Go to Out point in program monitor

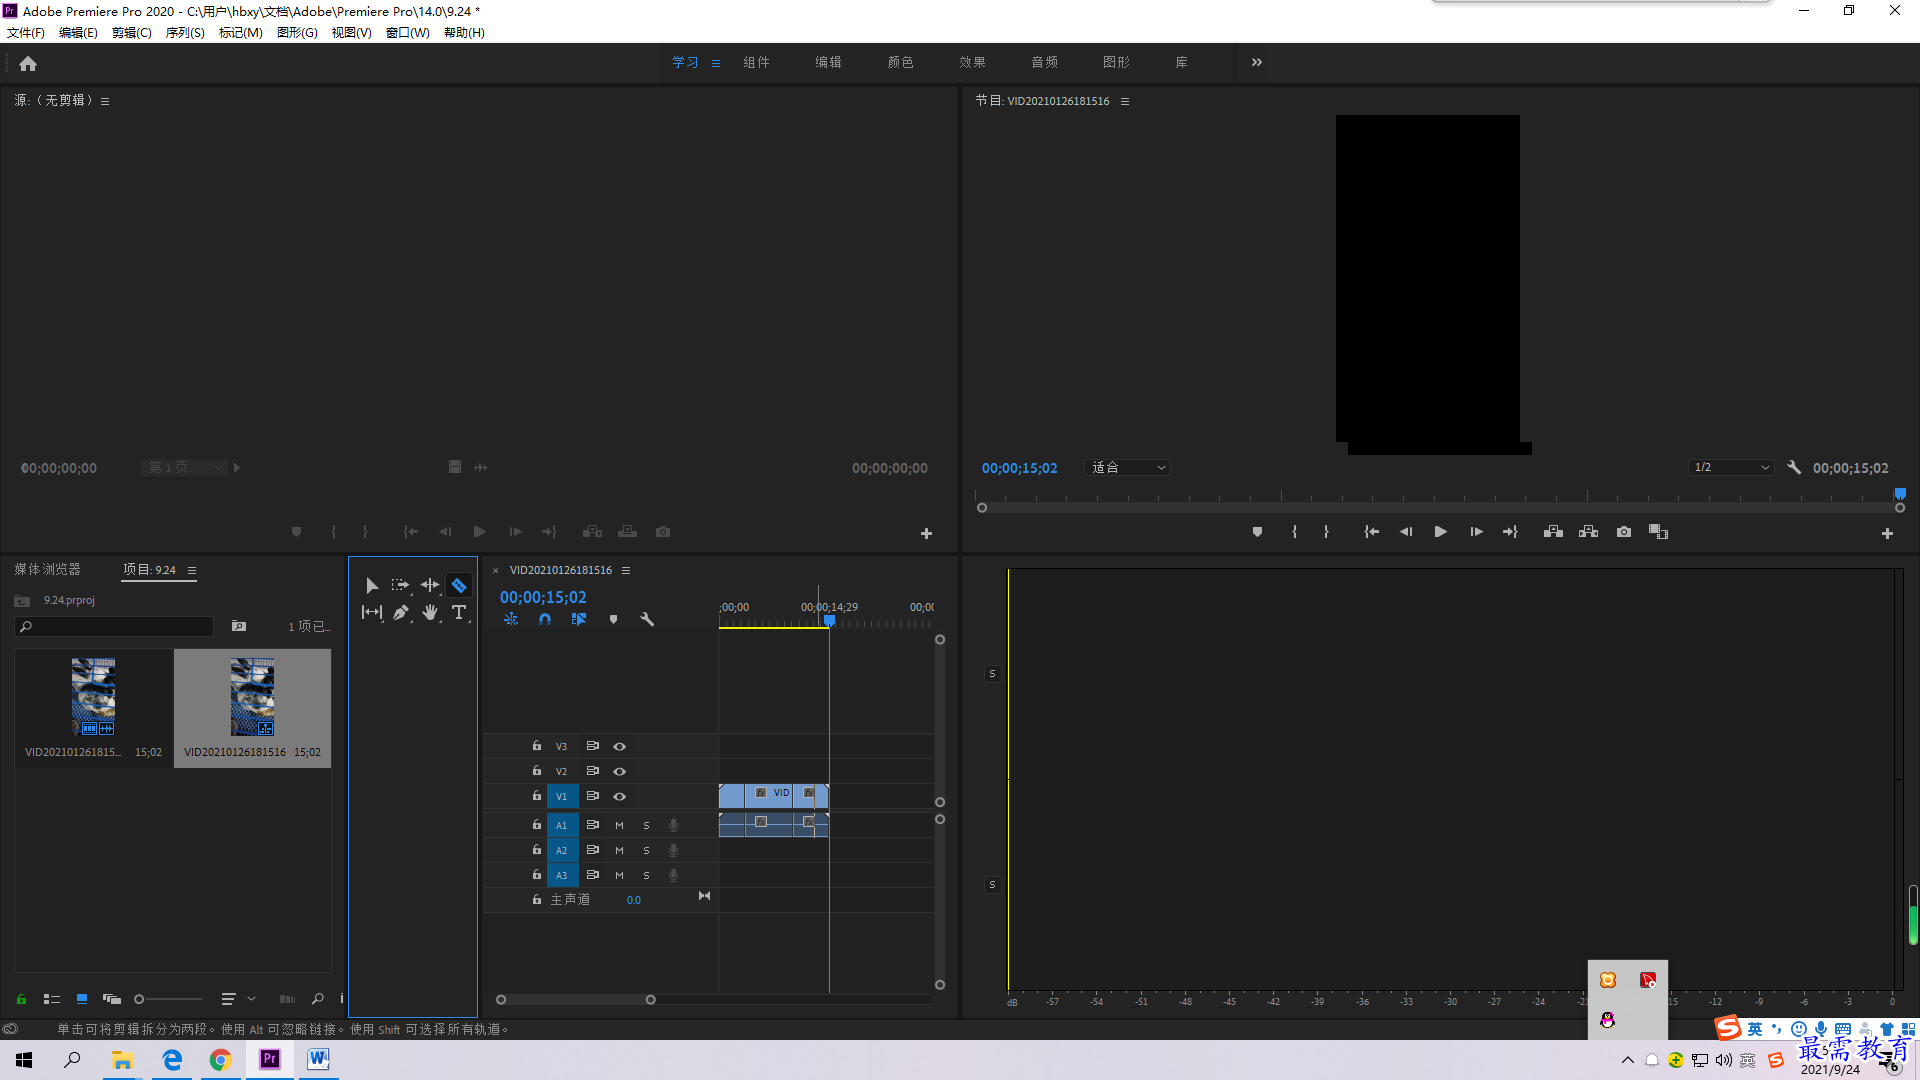point(1510,532)
